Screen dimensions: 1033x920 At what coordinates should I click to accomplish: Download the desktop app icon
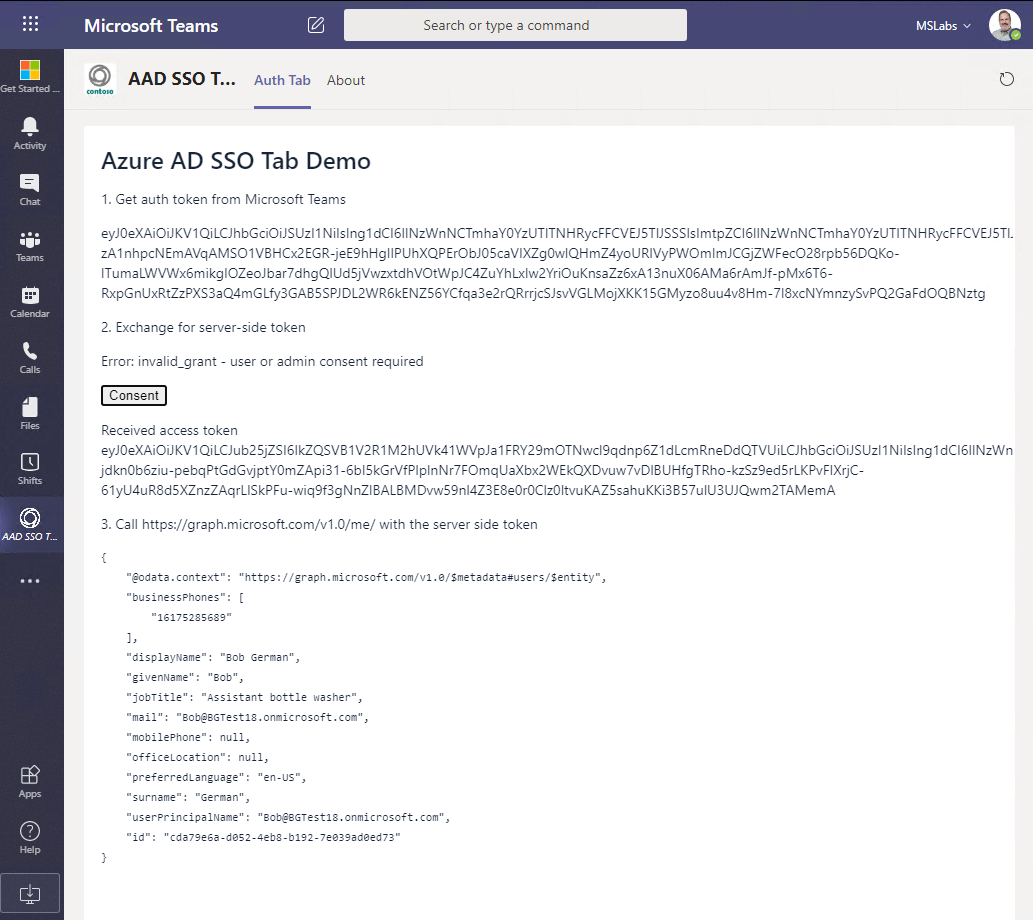(30, 894)
